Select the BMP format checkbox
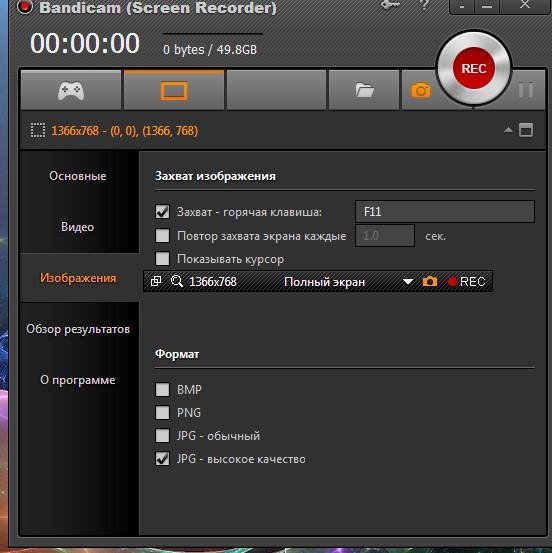Image resolution: width=552 pixels, height=553 pixels. [x=162, y=390]
